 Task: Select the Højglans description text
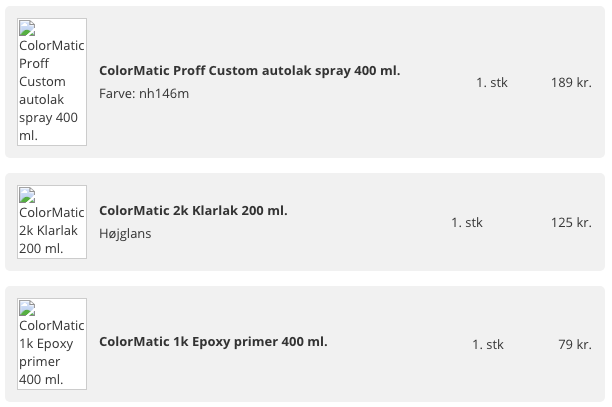click(x=125, y=234)
